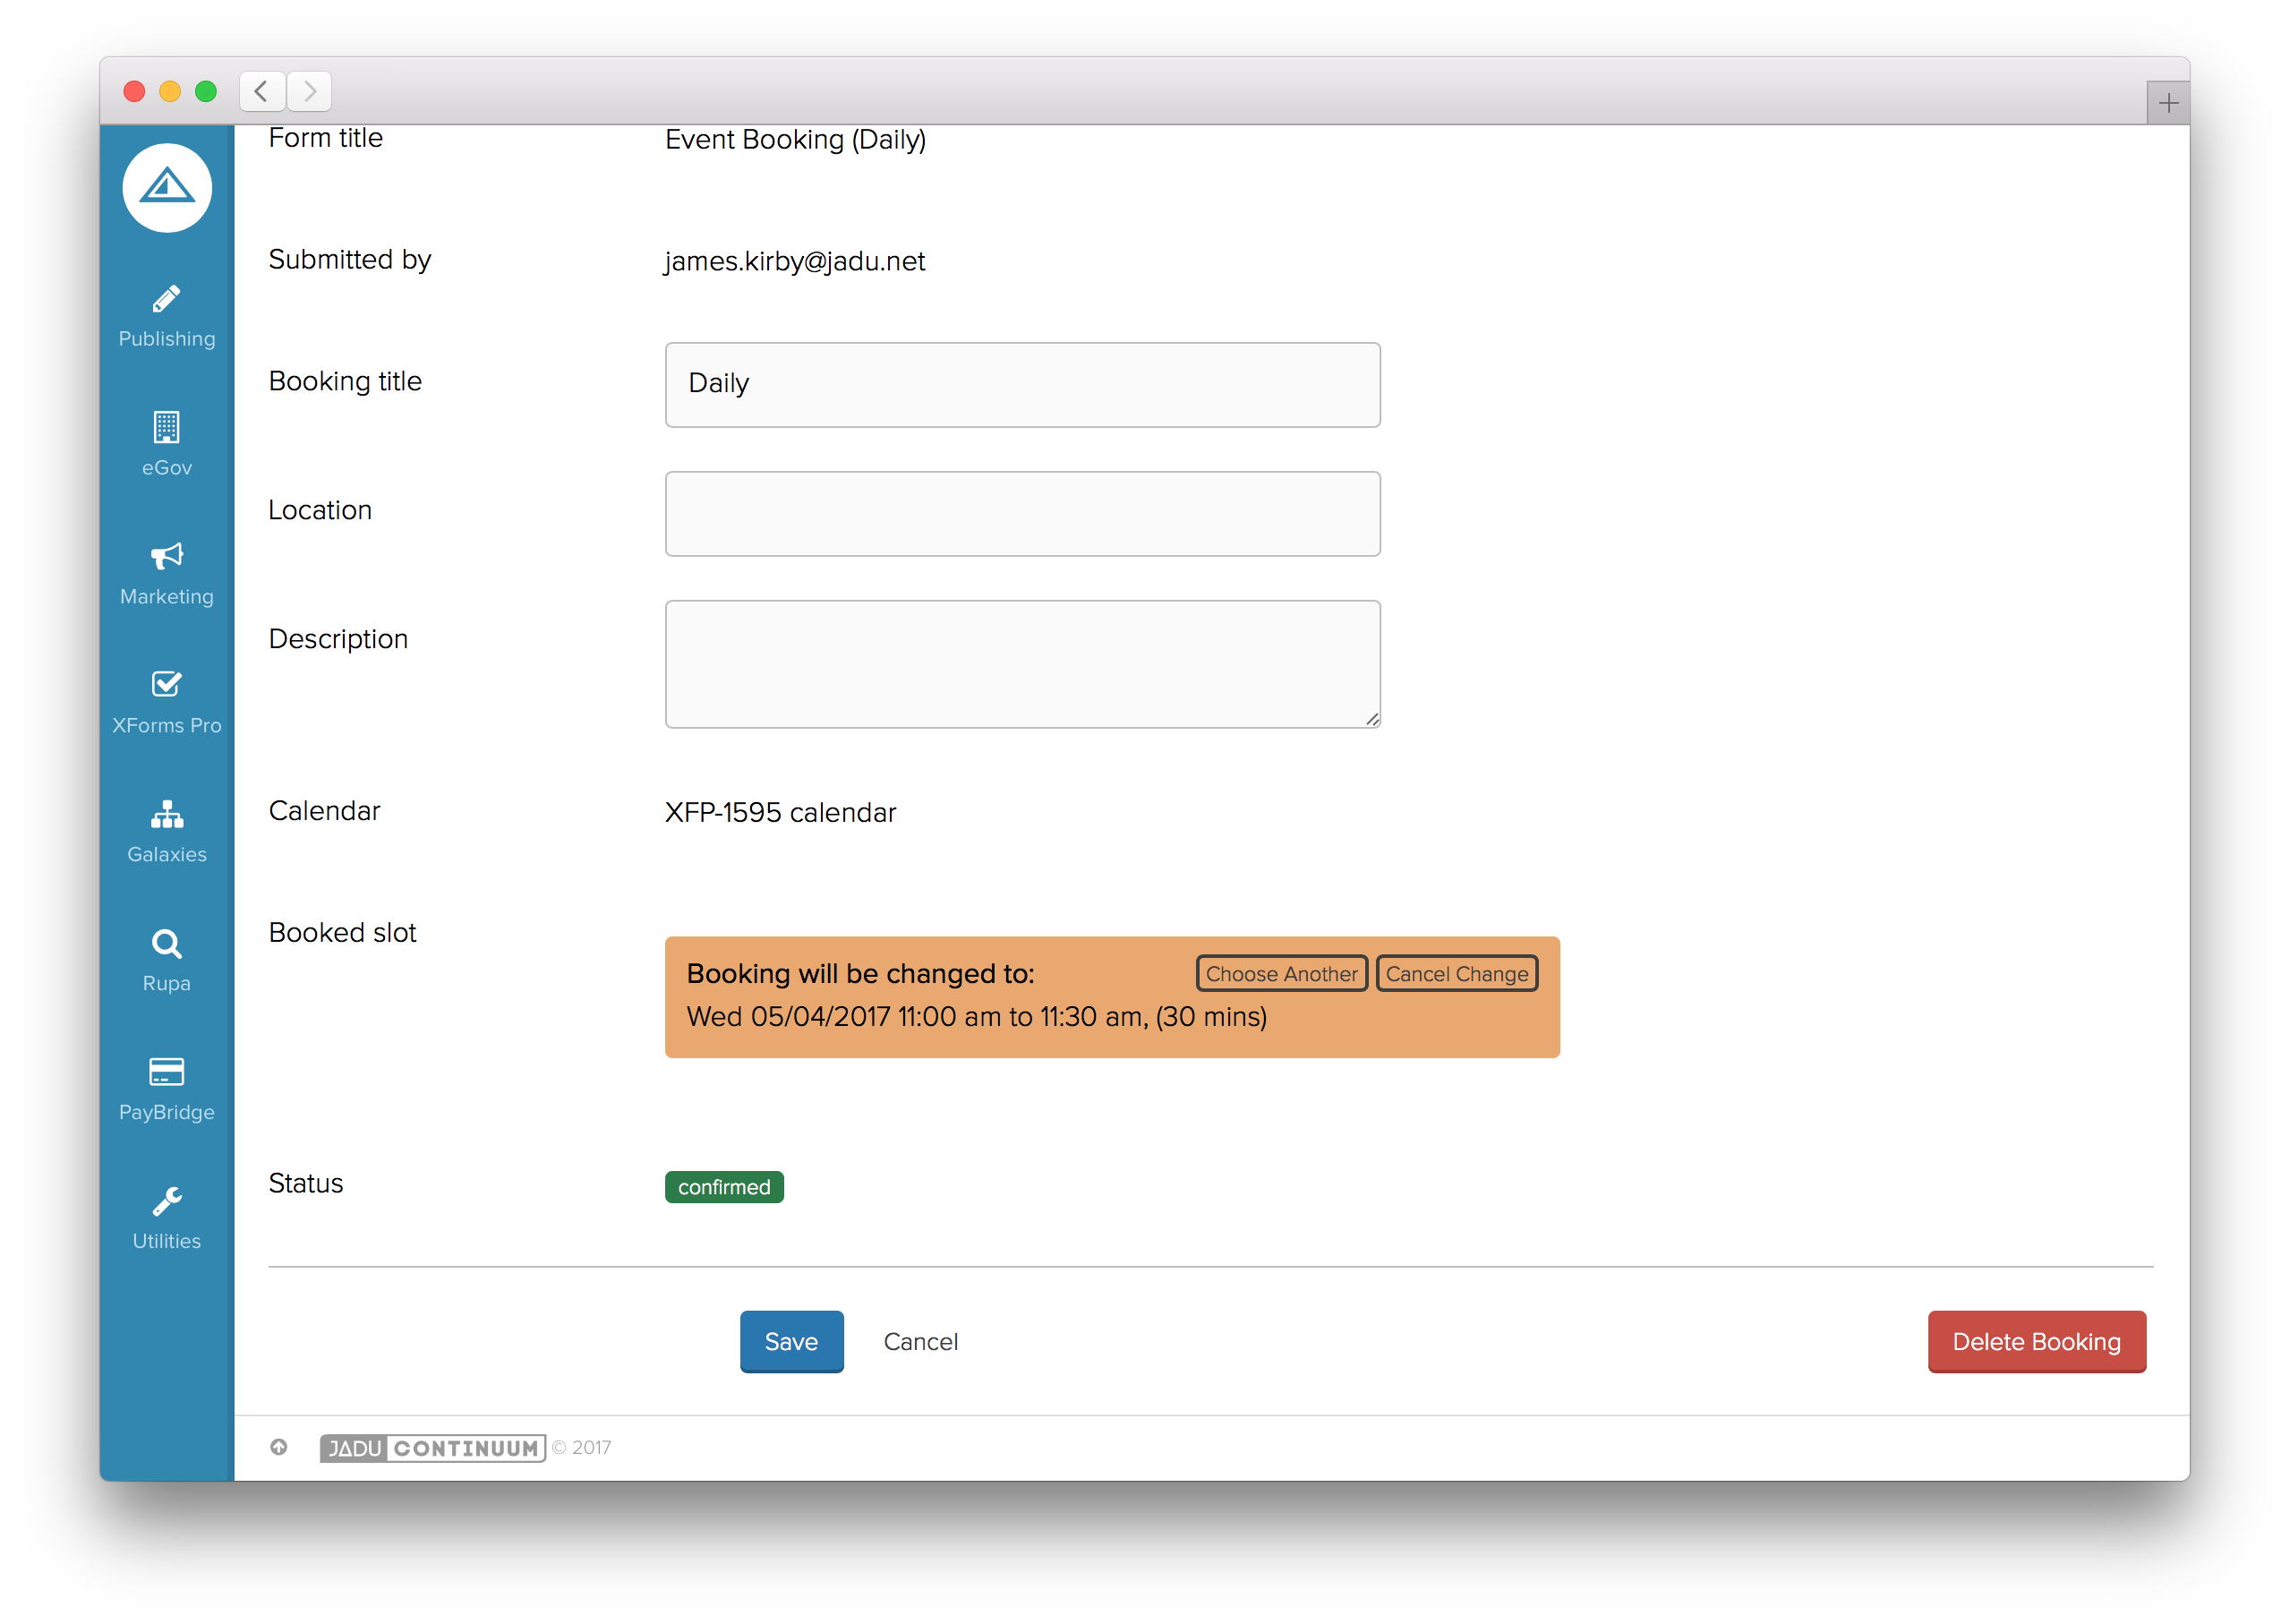Click into the Description textarea

tap(1022, 663)
